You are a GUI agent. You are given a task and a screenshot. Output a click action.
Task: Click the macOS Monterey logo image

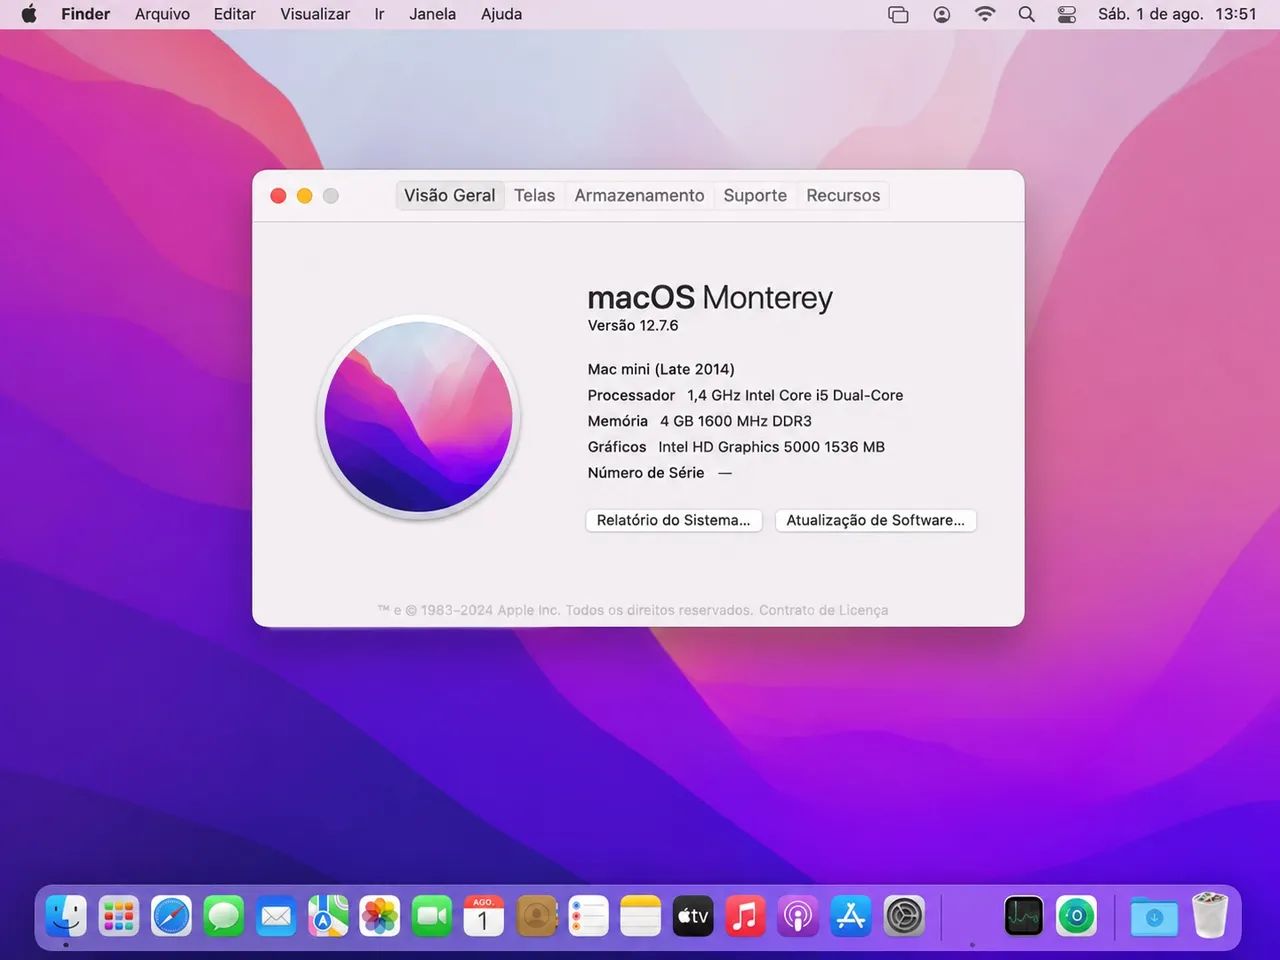pos(419,416)
